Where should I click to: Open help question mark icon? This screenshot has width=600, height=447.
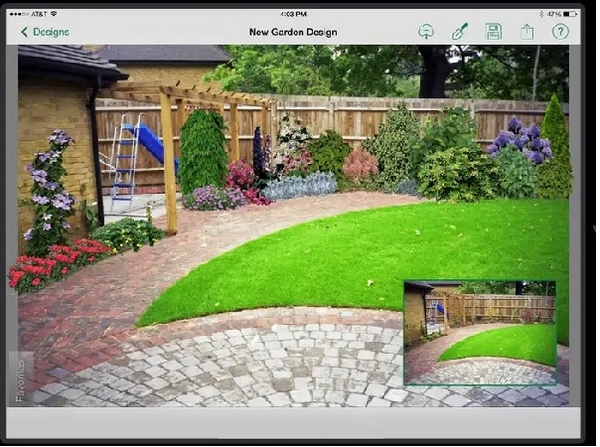pos(560,32)
